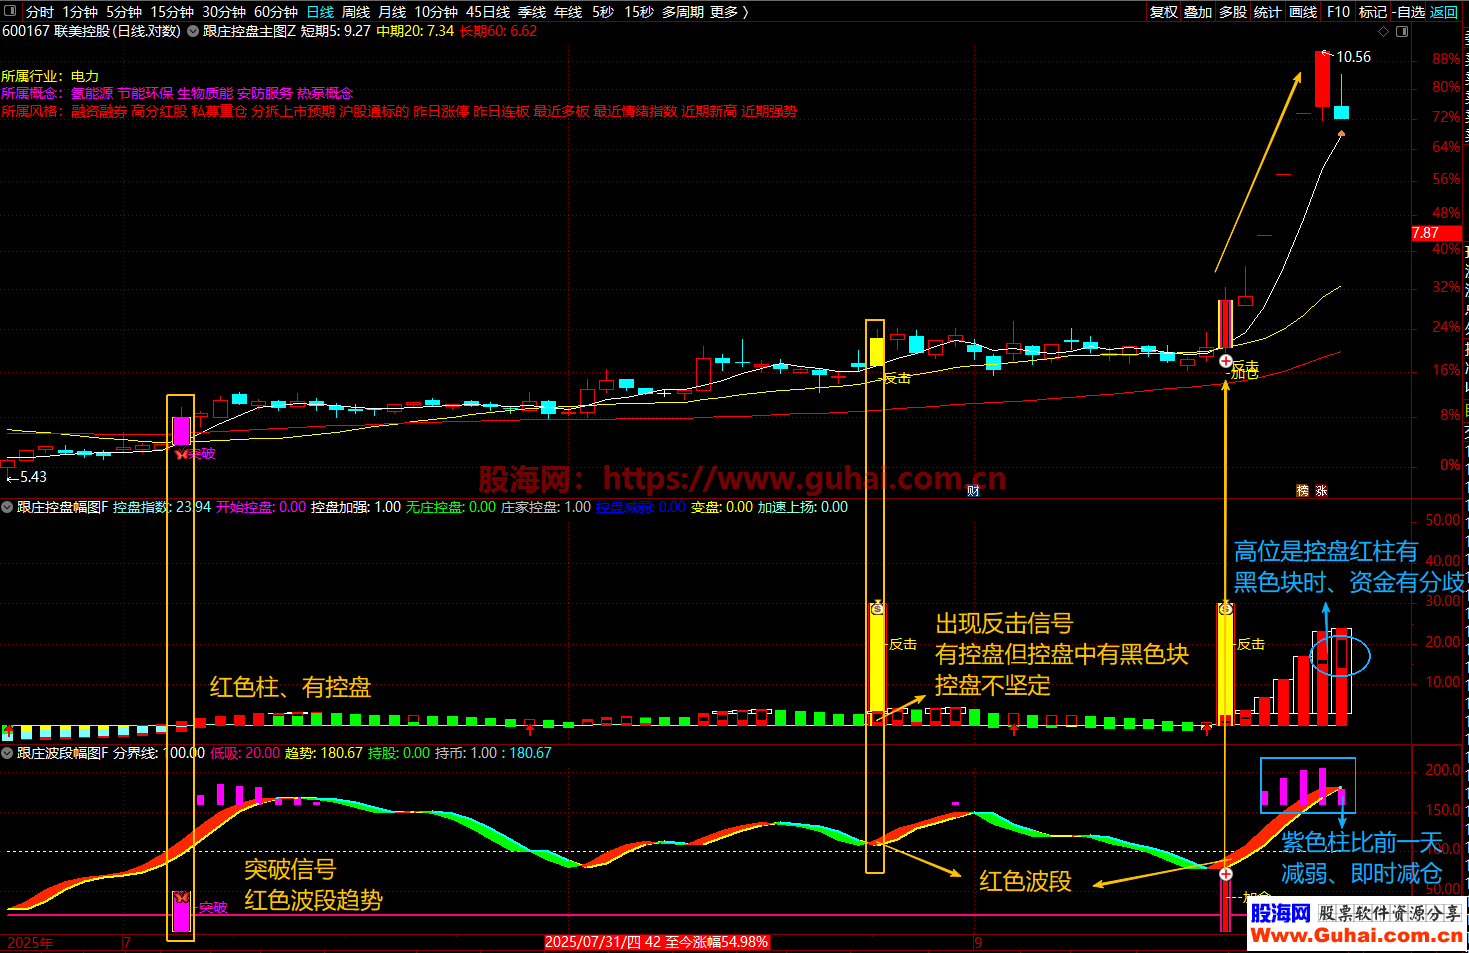Click the panel layout icon at top-left

[x=11, y=12]
